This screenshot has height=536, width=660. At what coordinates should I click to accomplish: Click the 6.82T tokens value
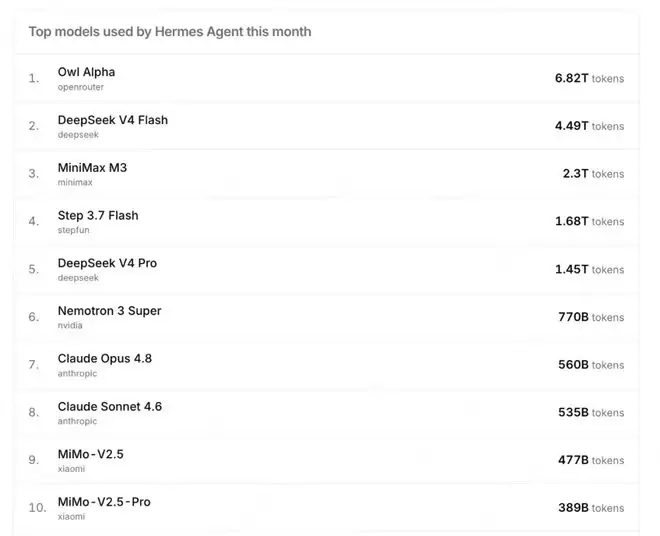[589, 78]
